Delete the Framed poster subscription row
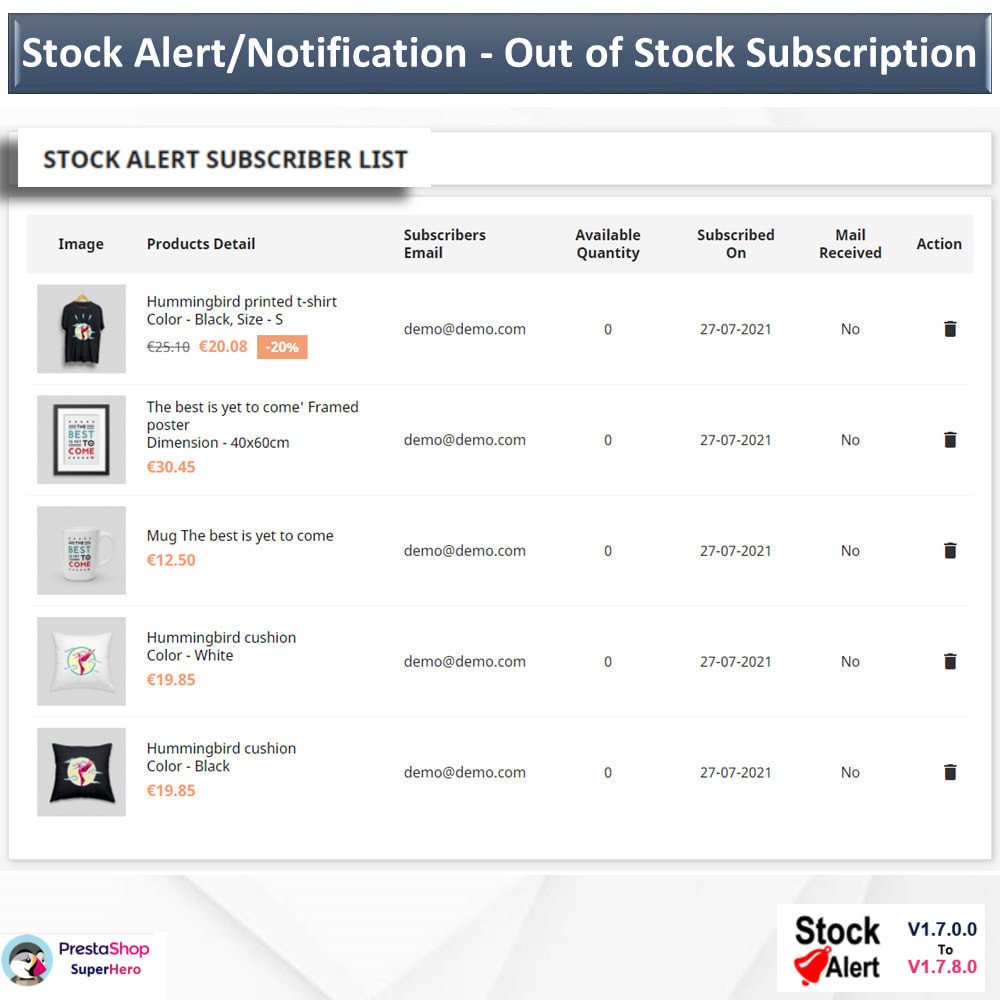Image resolution: width=1000 pixels, height=1000 pixels. coord(950,439)
